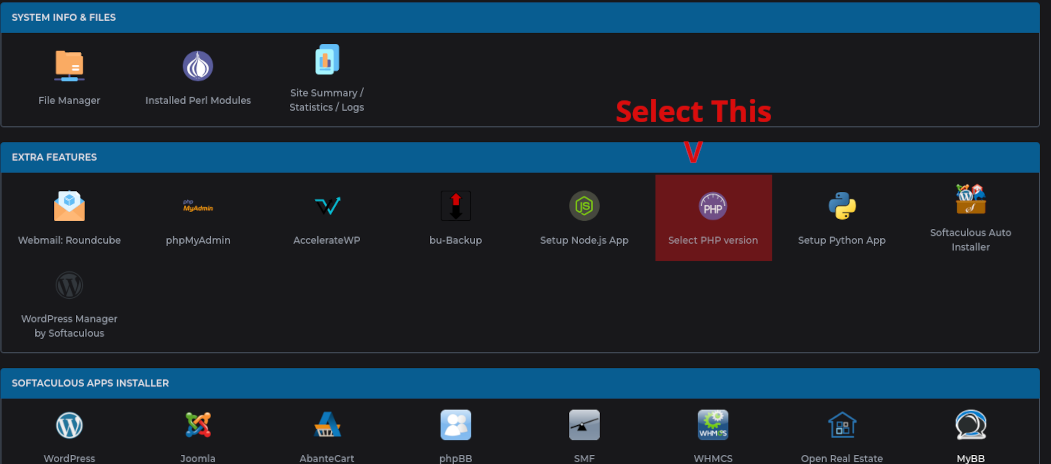Image resolution: width=1051 pixels, height=464 pixels.
Task: Click the SMF installer icon
Action: 584,425
